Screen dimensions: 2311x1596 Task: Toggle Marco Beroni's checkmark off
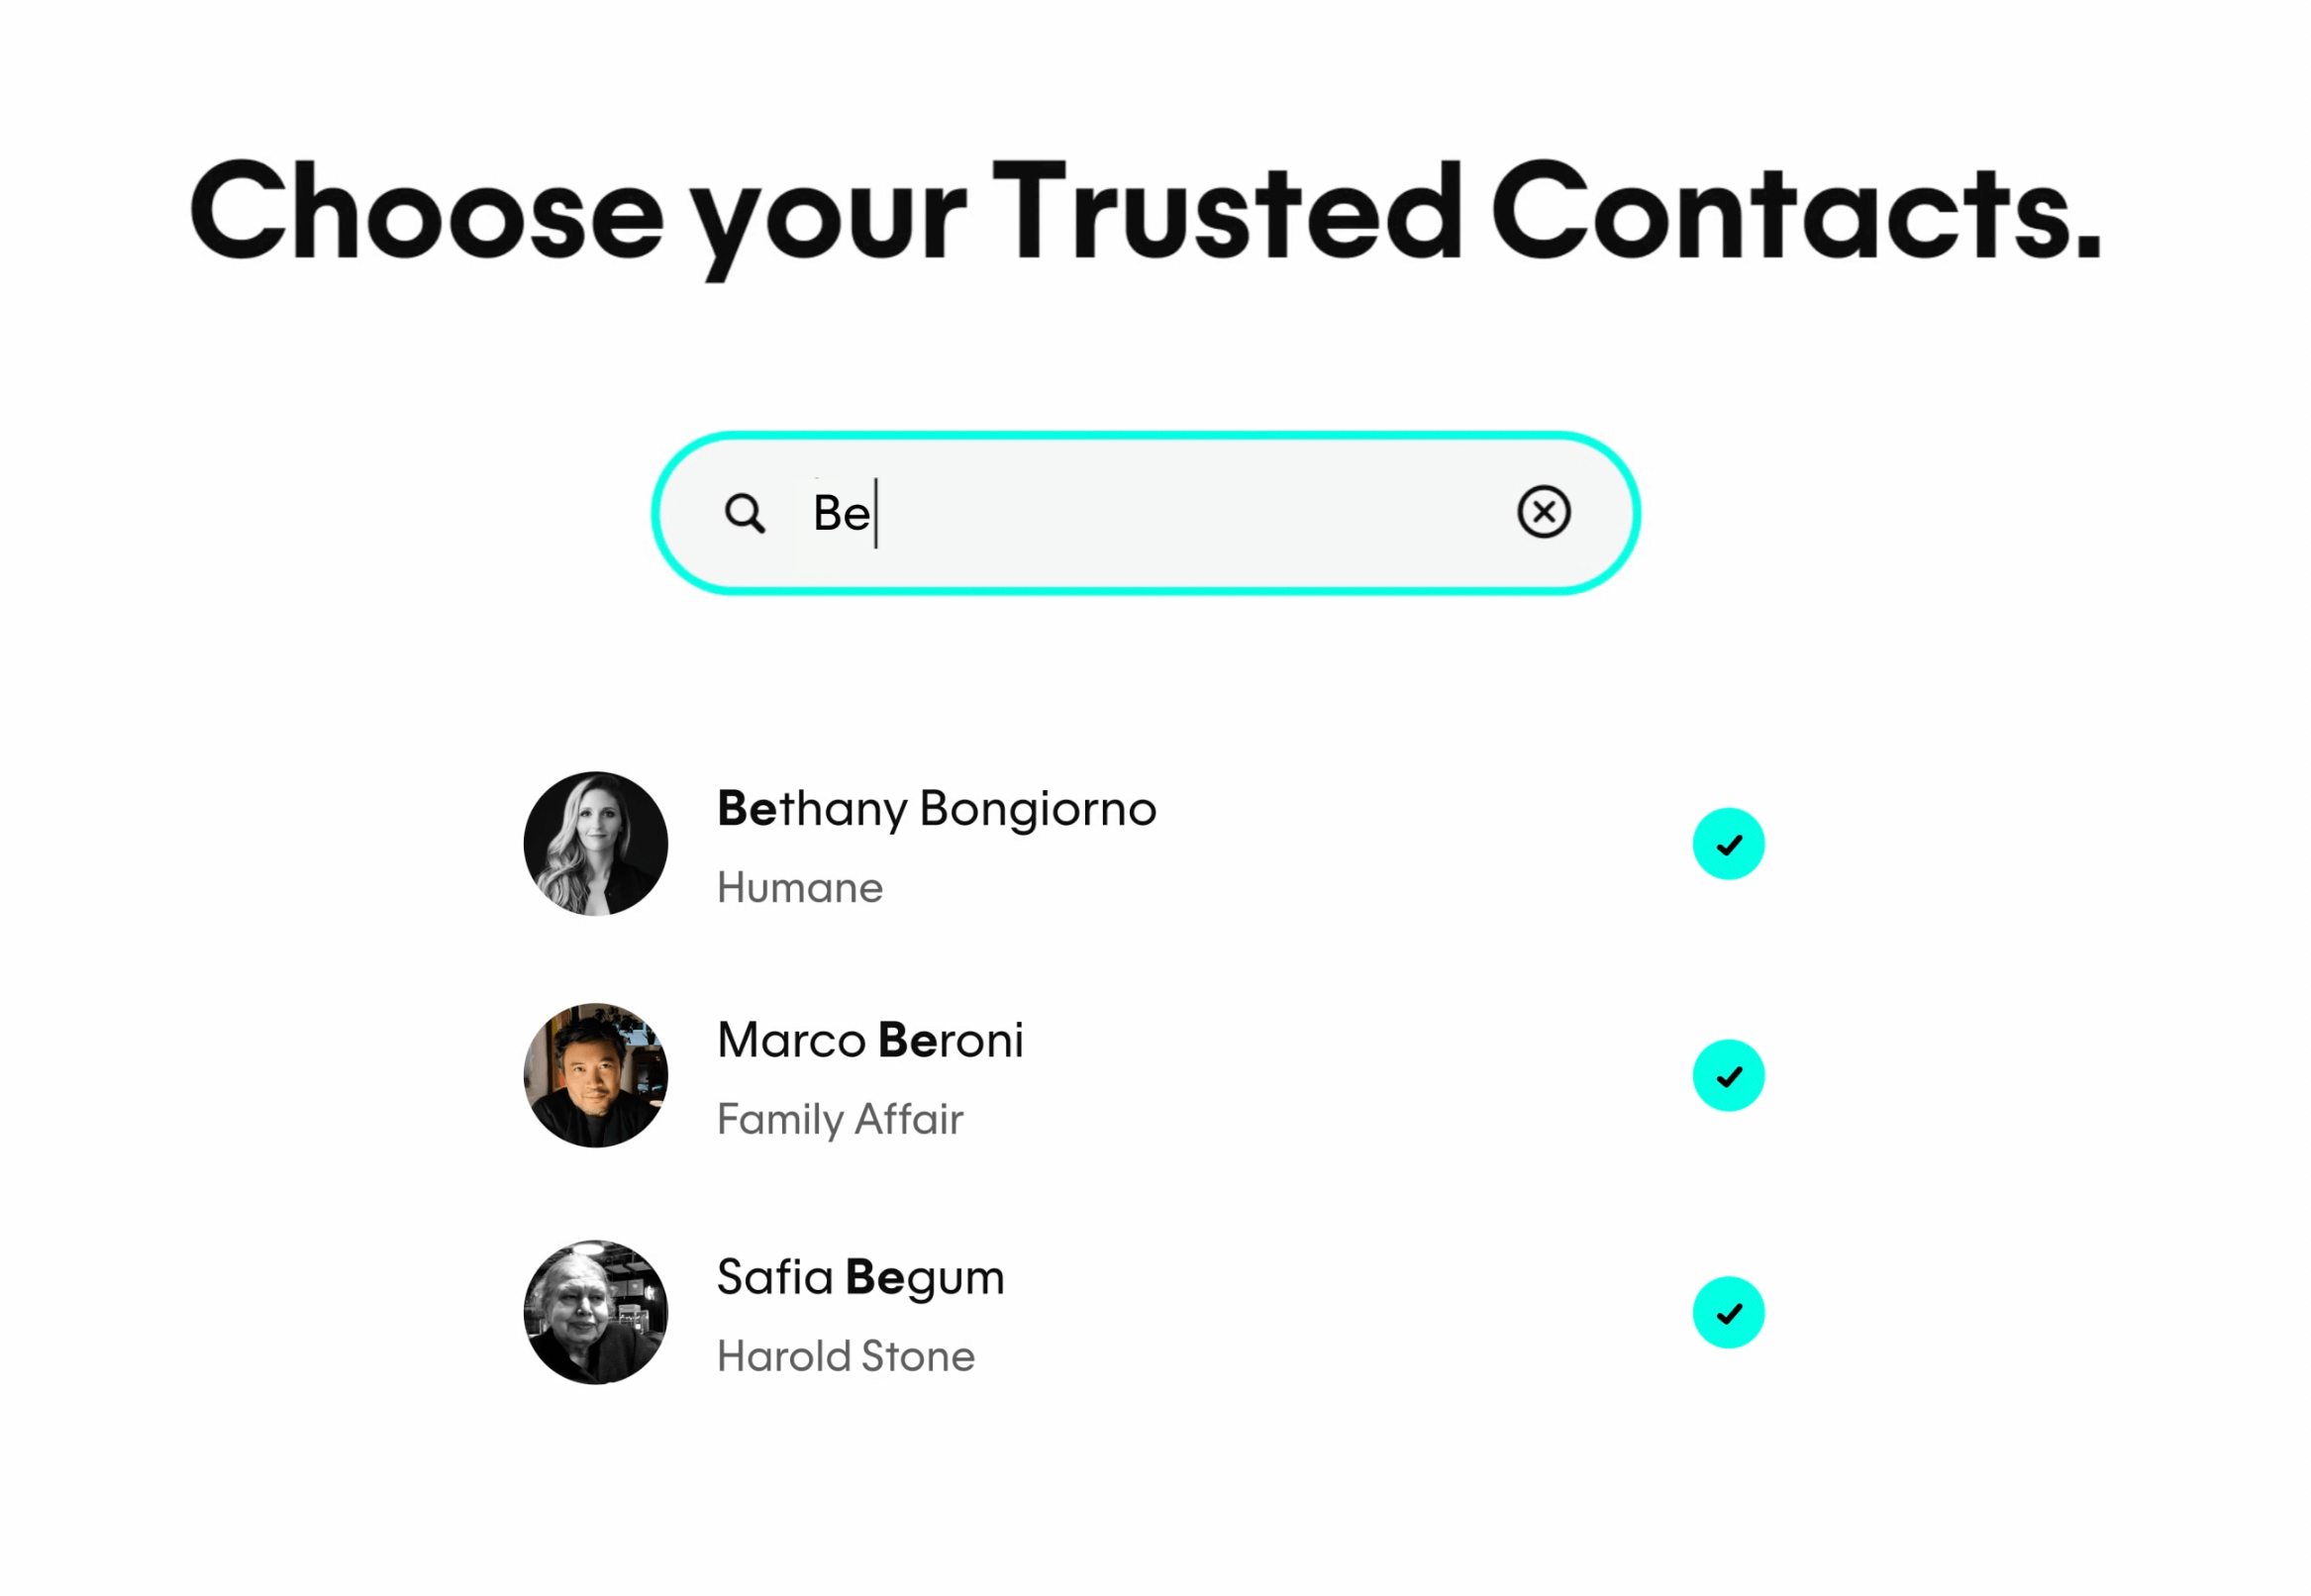pyautogui.click(x=1728, y=1076)
